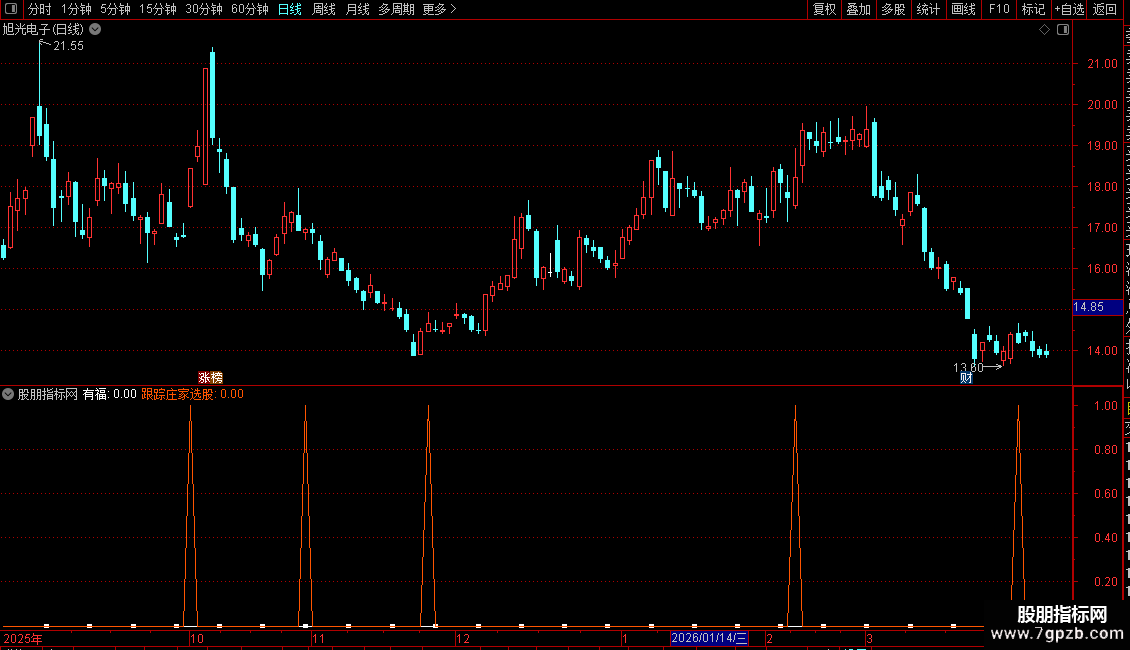Click the 14.85 price cursor label

1097,307
